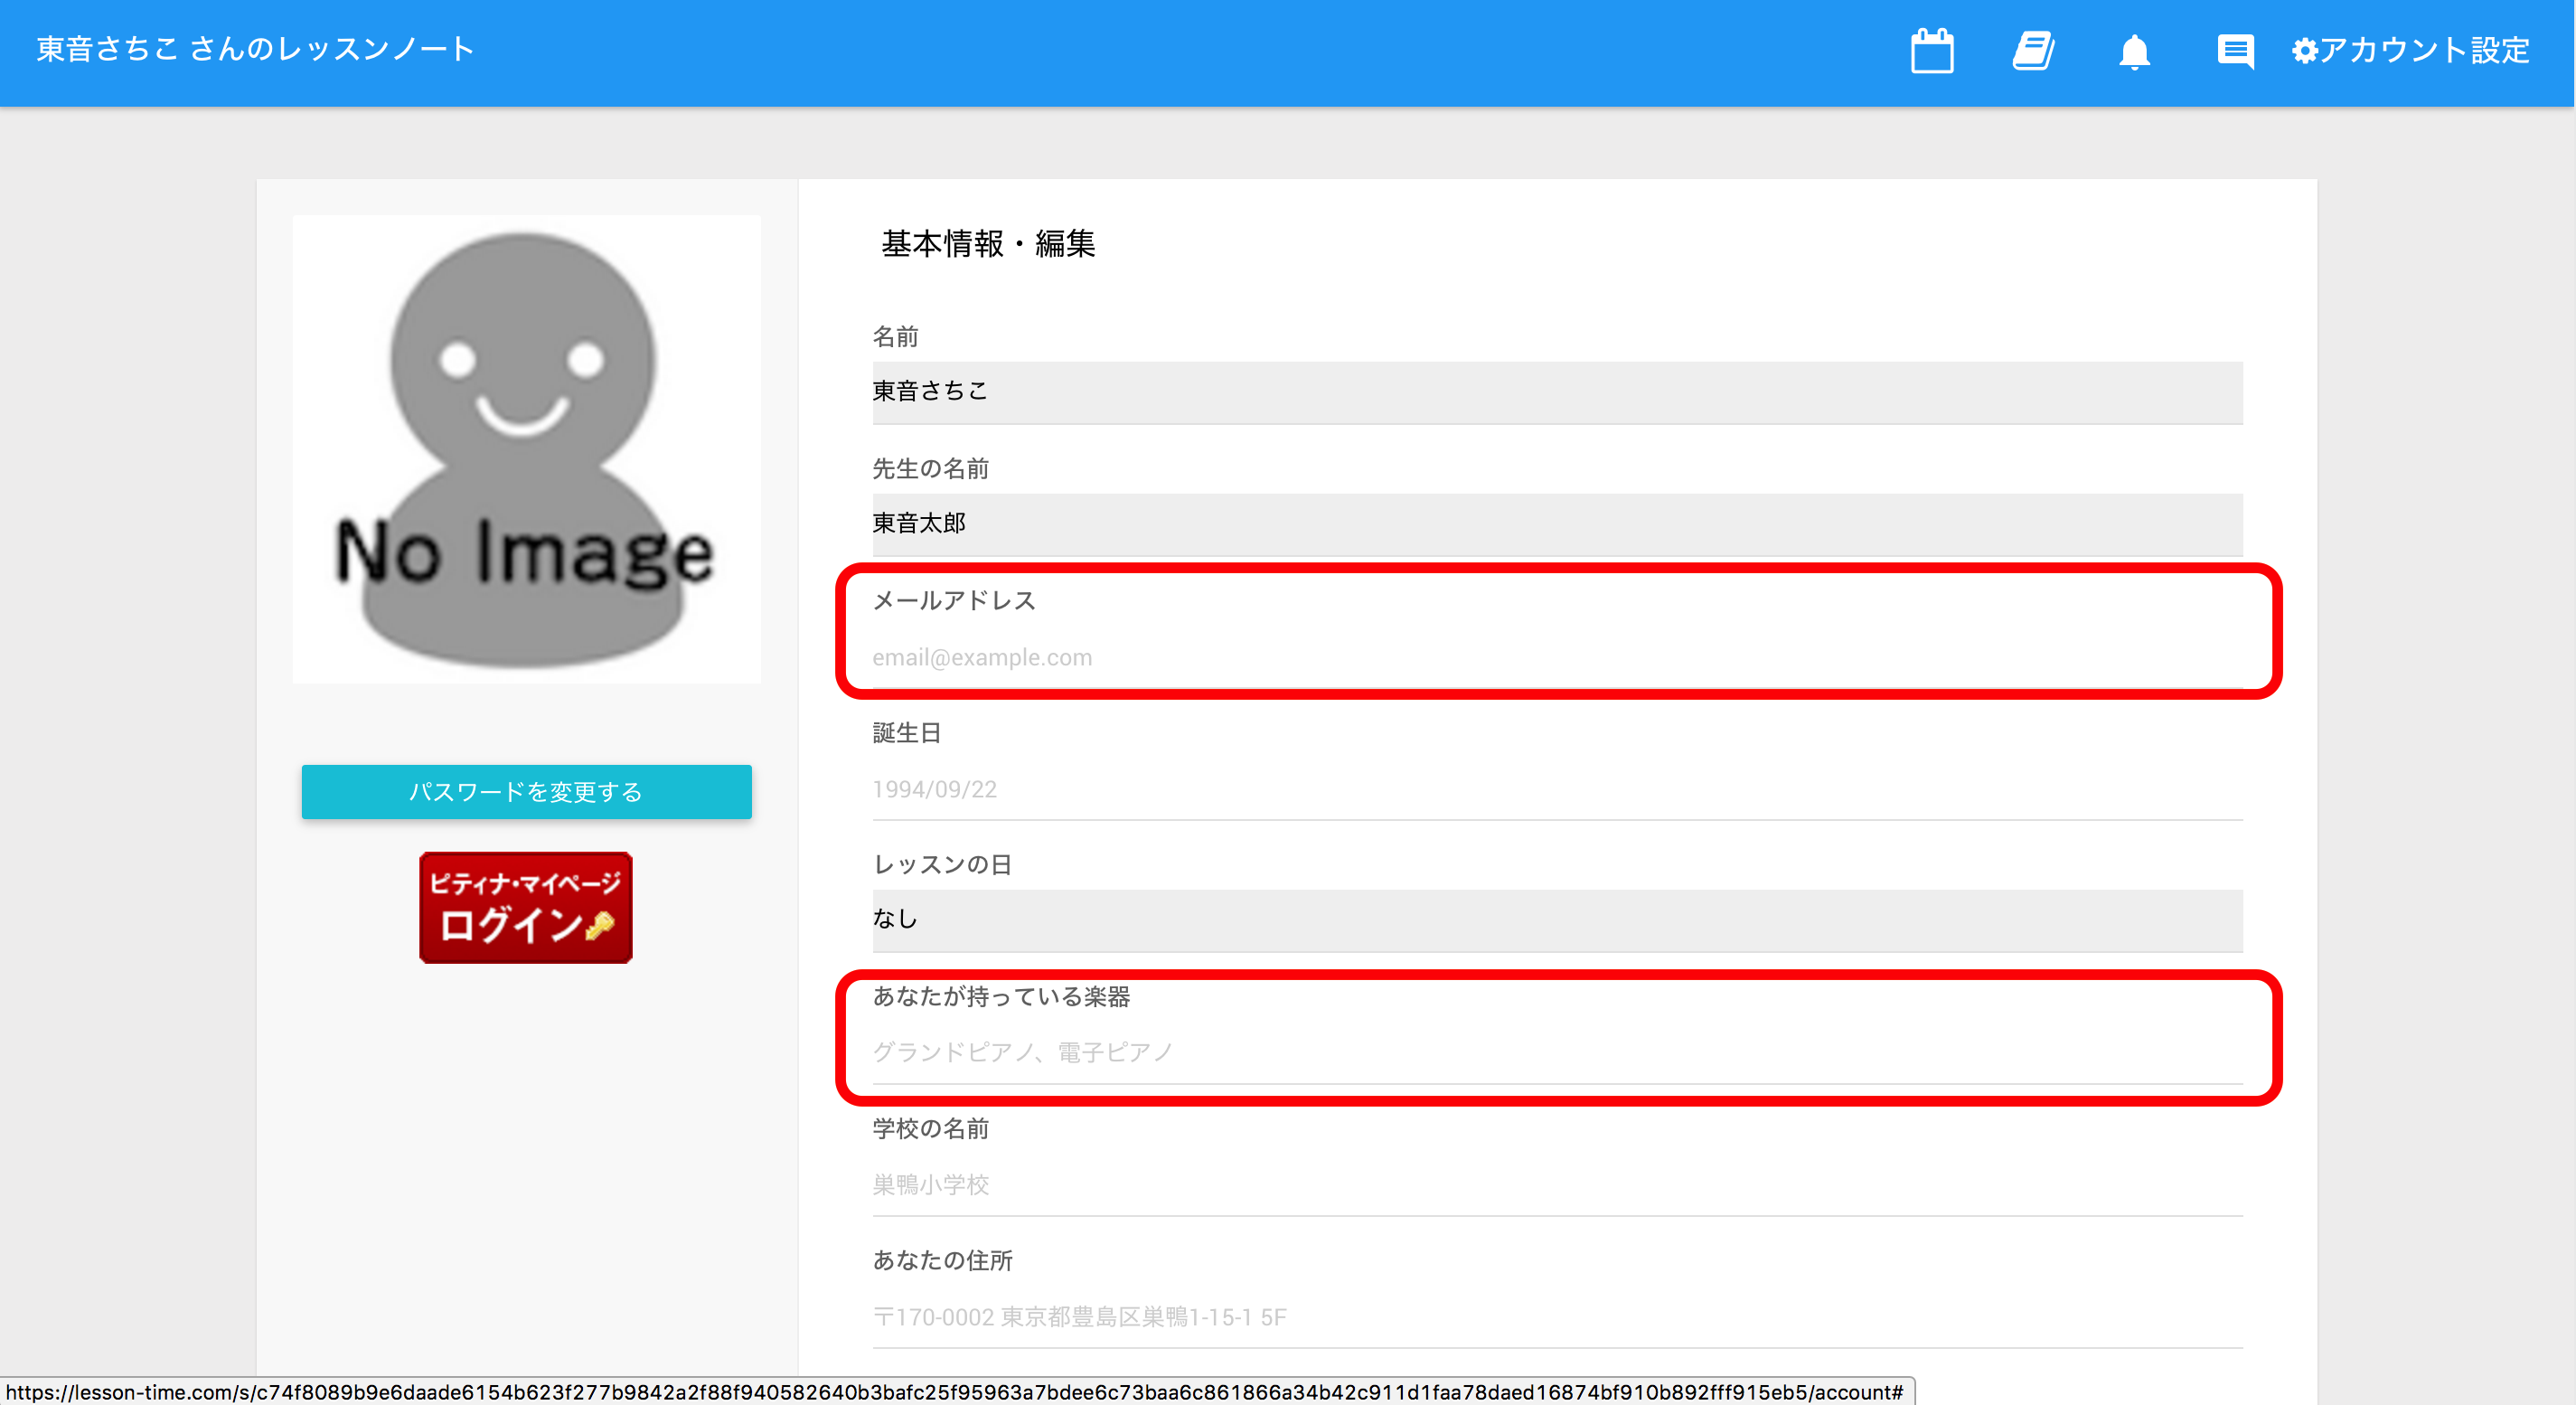Click the No Image profile picture
The height and width of the screenshot is (1405, 2576).
pos(526,449)
